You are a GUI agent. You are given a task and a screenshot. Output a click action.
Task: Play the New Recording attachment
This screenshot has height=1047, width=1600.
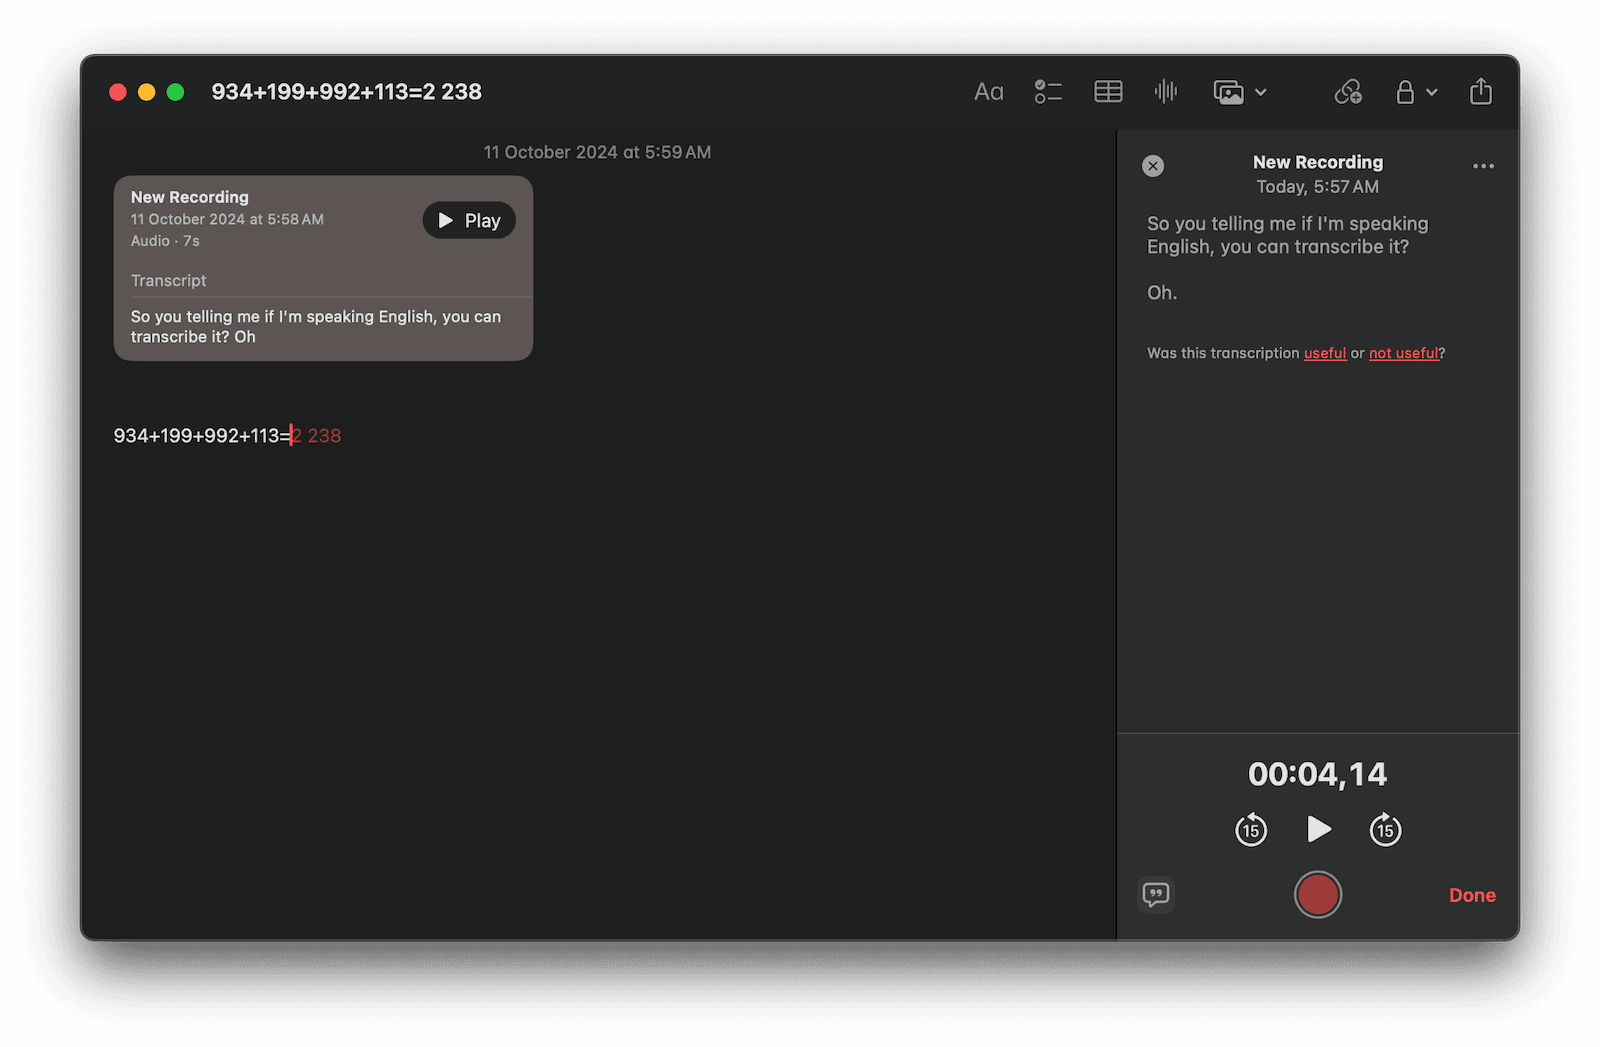tap(469, 220)
